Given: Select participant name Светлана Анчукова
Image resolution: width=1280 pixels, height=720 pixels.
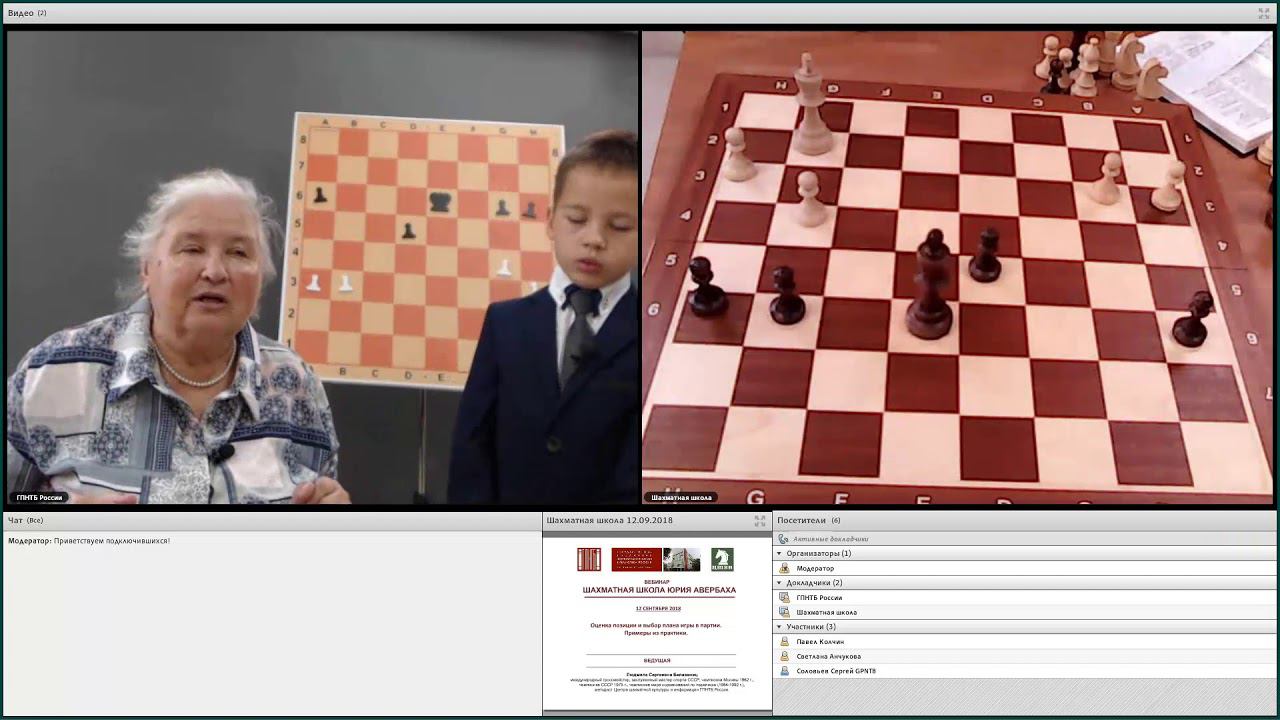Looking at the screenshot, I should [828, 656].
